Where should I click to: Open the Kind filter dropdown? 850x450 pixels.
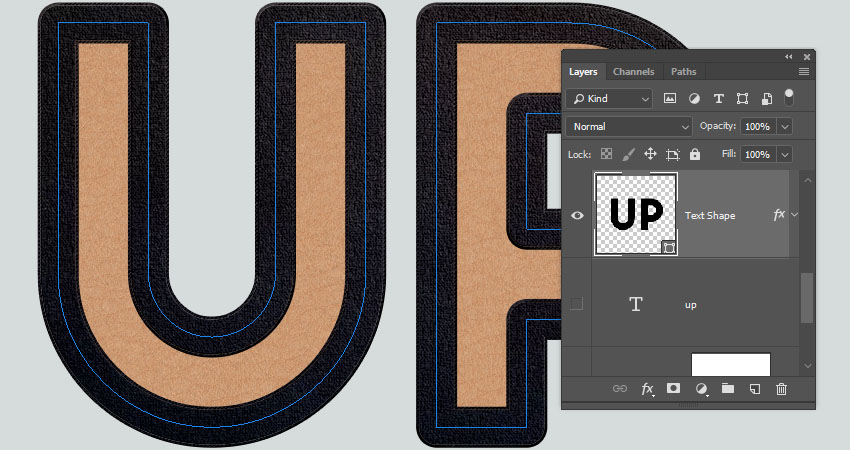(x=609, y=99)
